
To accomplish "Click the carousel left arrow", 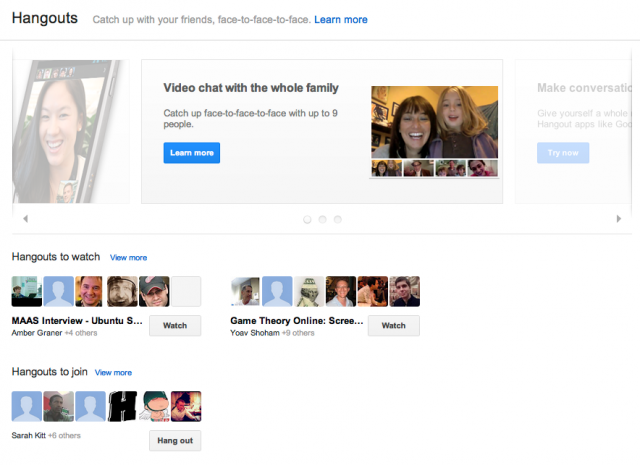I will [25, 218].
